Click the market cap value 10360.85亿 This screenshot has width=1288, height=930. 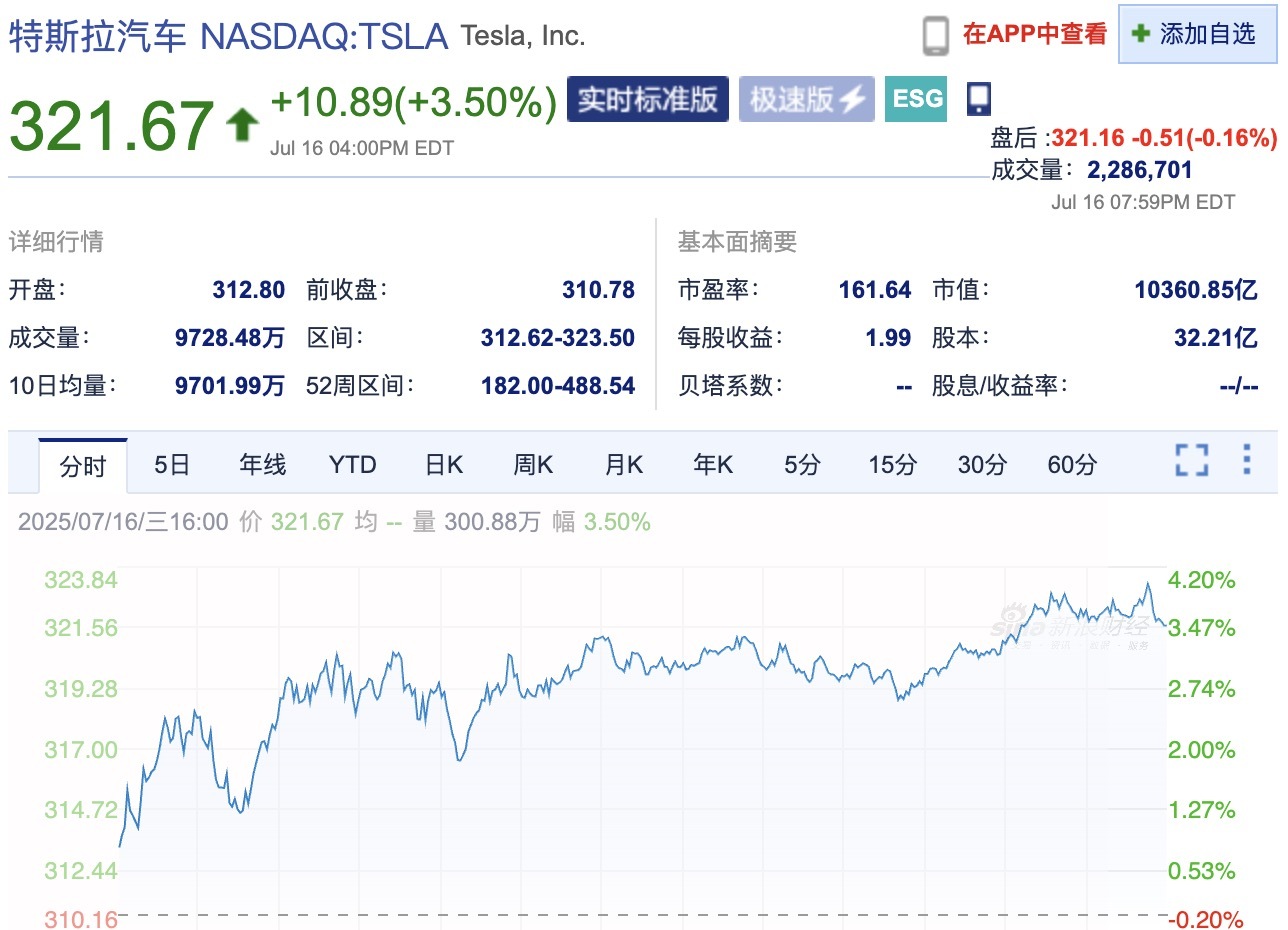[x=1196, y=290]
